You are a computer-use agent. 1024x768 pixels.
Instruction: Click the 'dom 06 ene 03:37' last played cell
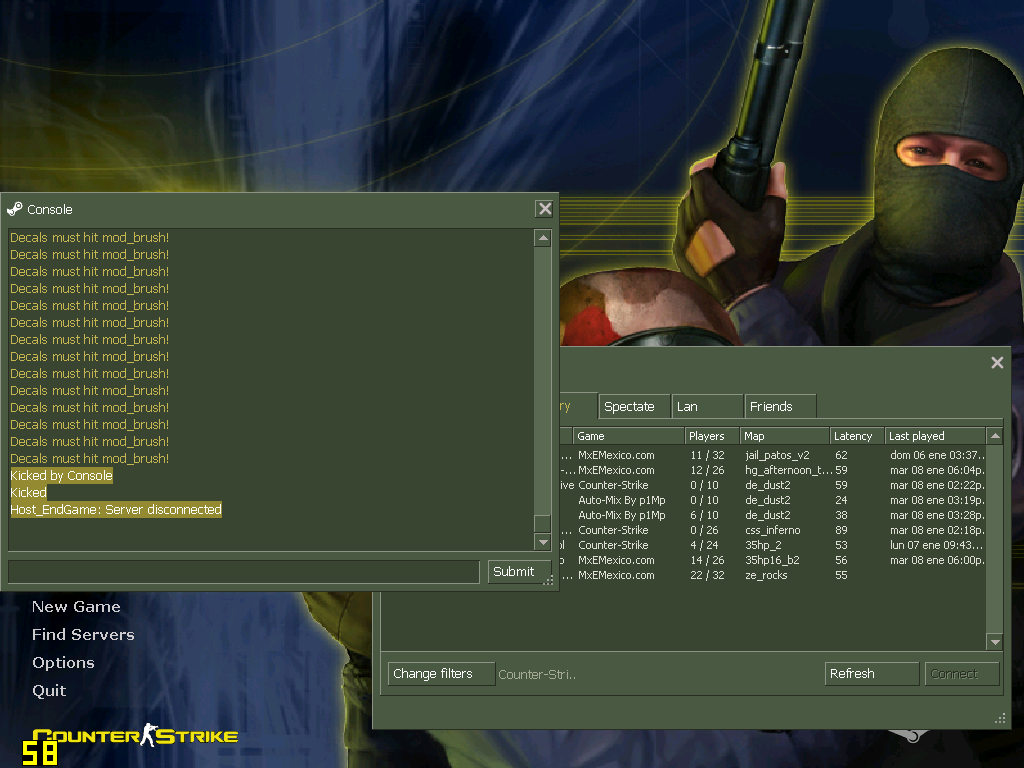937,455
